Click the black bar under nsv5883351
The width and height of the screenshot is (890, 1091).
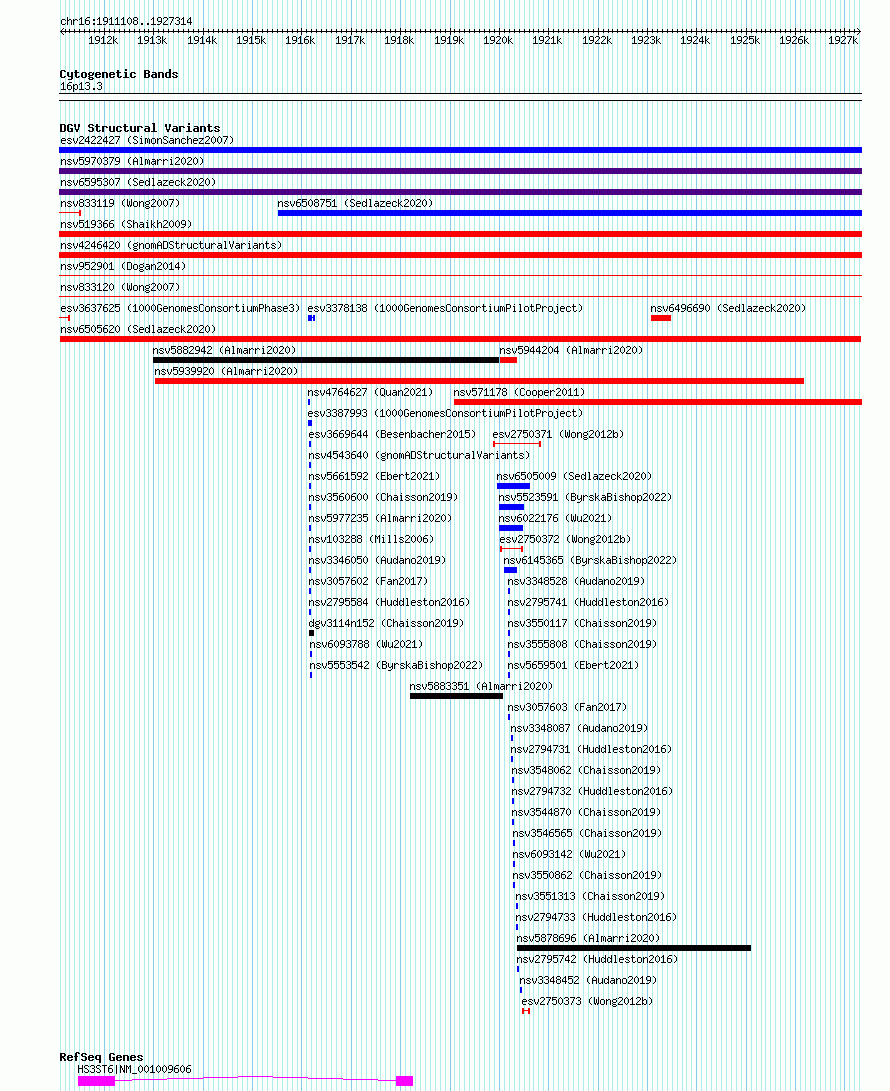click(456, 696)
